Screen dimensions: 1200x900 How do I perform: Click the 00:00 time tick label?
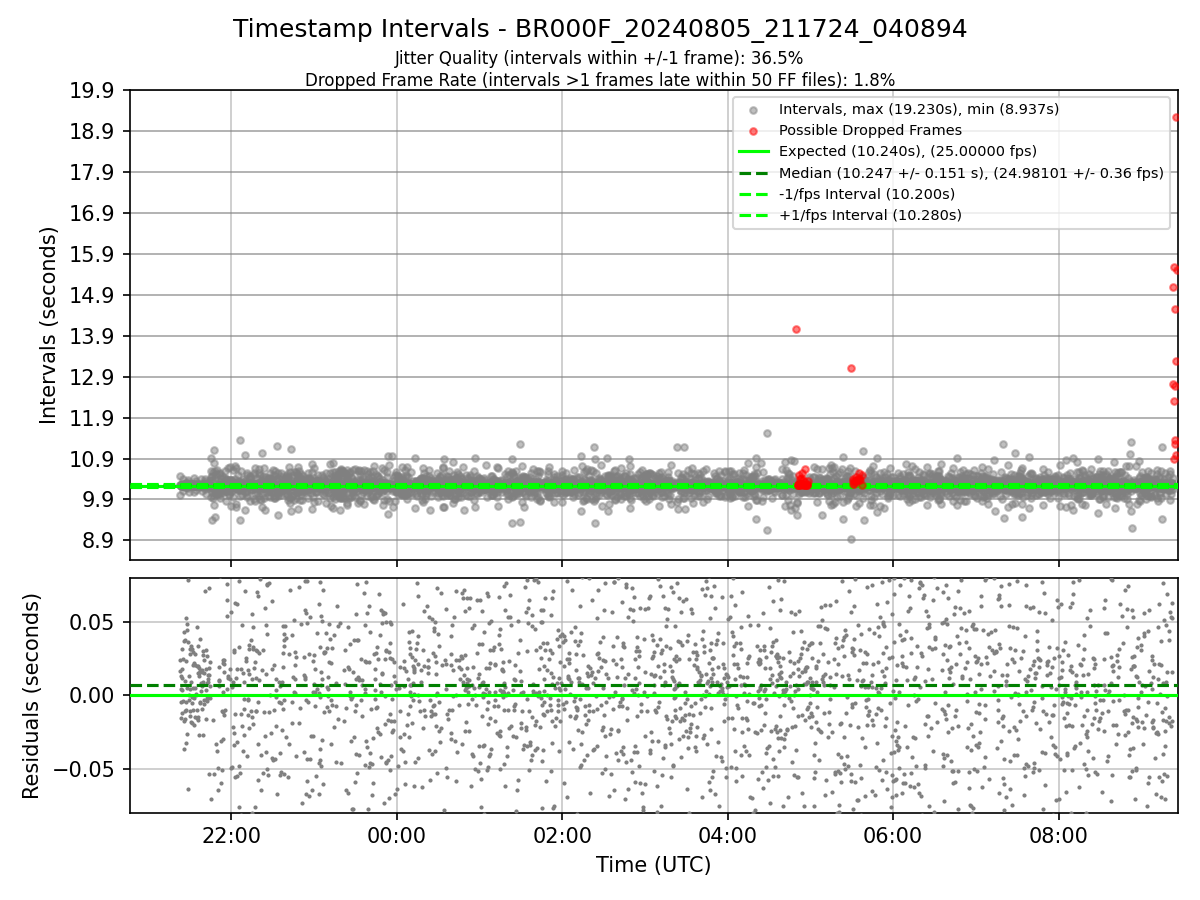click(396, 834)
